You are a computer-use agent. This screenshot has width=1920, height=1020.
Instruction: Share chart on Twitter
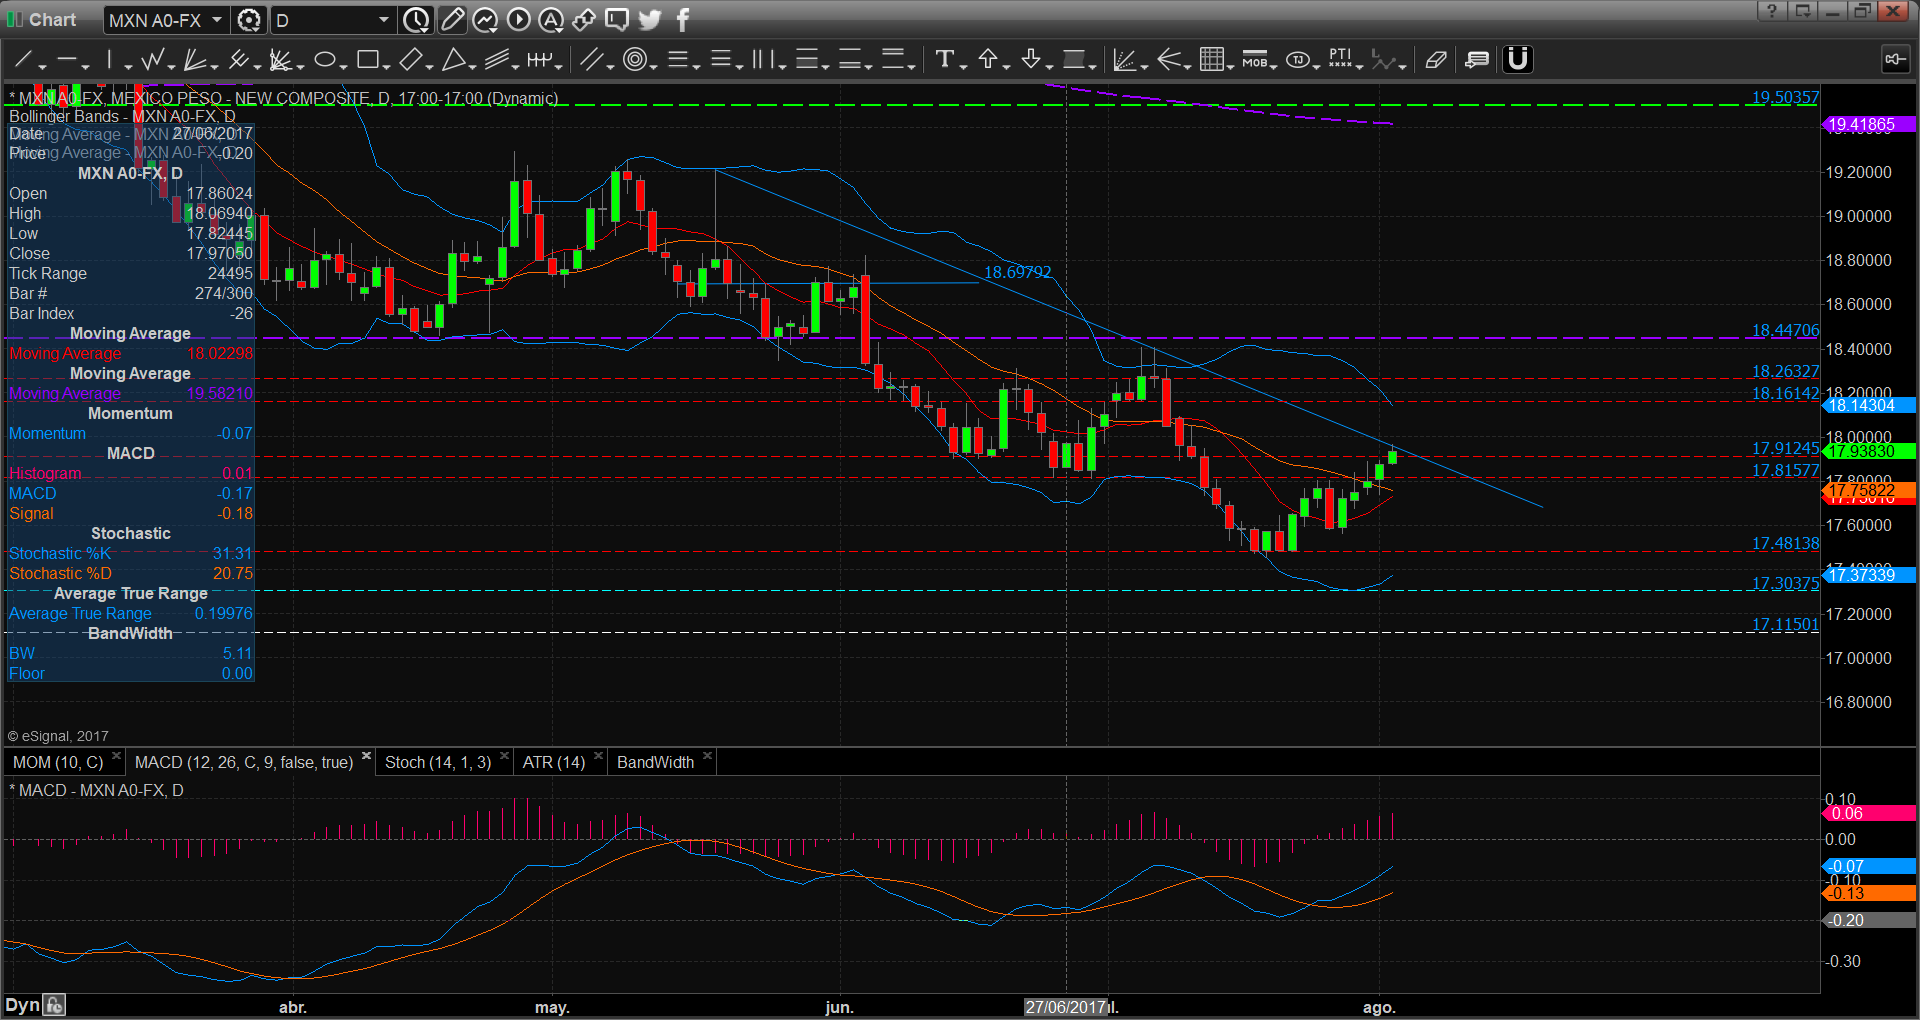pyautogui.click(x=650, y=20)
